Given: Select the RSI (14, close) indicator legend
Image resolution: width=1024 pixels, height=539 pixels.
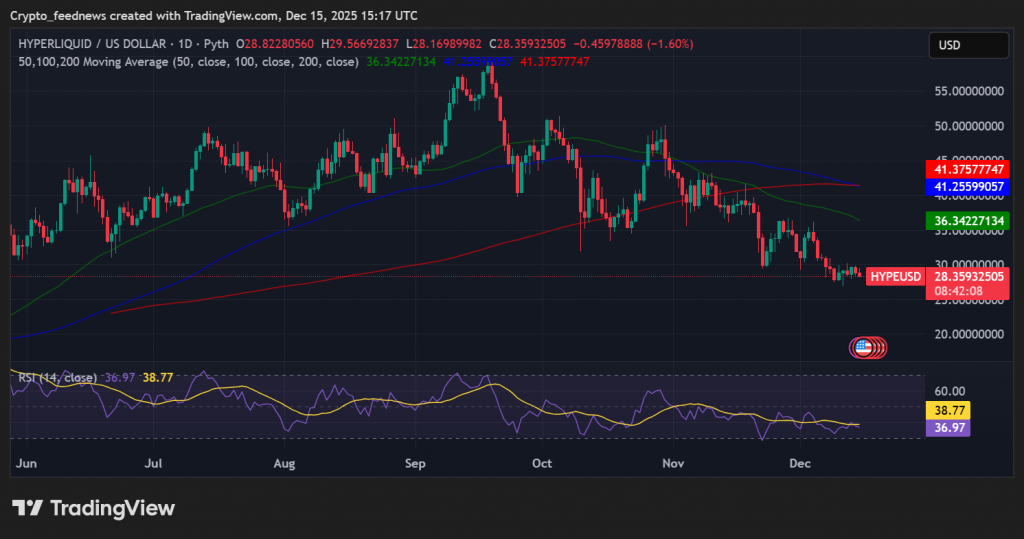Looking at the screenshot, I should (58, 377).
